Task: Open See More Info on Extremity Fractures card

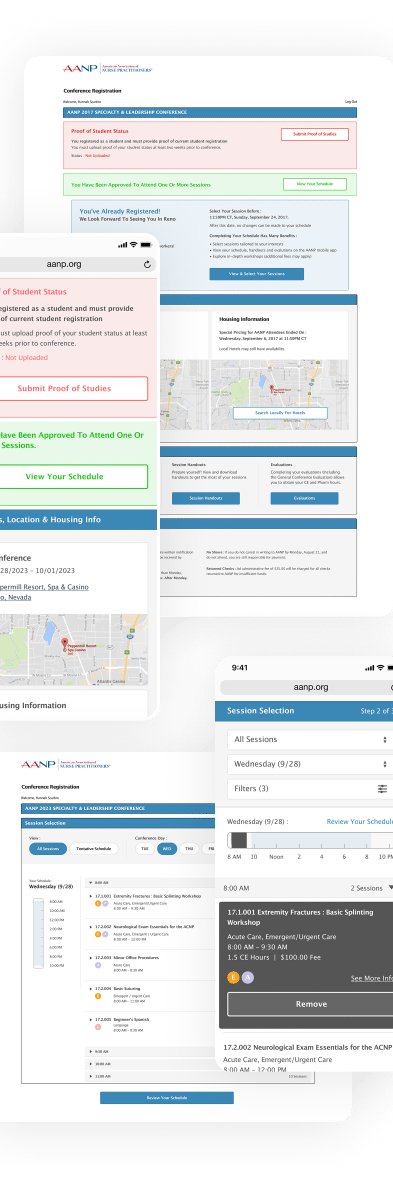Action: coord(372,978)
